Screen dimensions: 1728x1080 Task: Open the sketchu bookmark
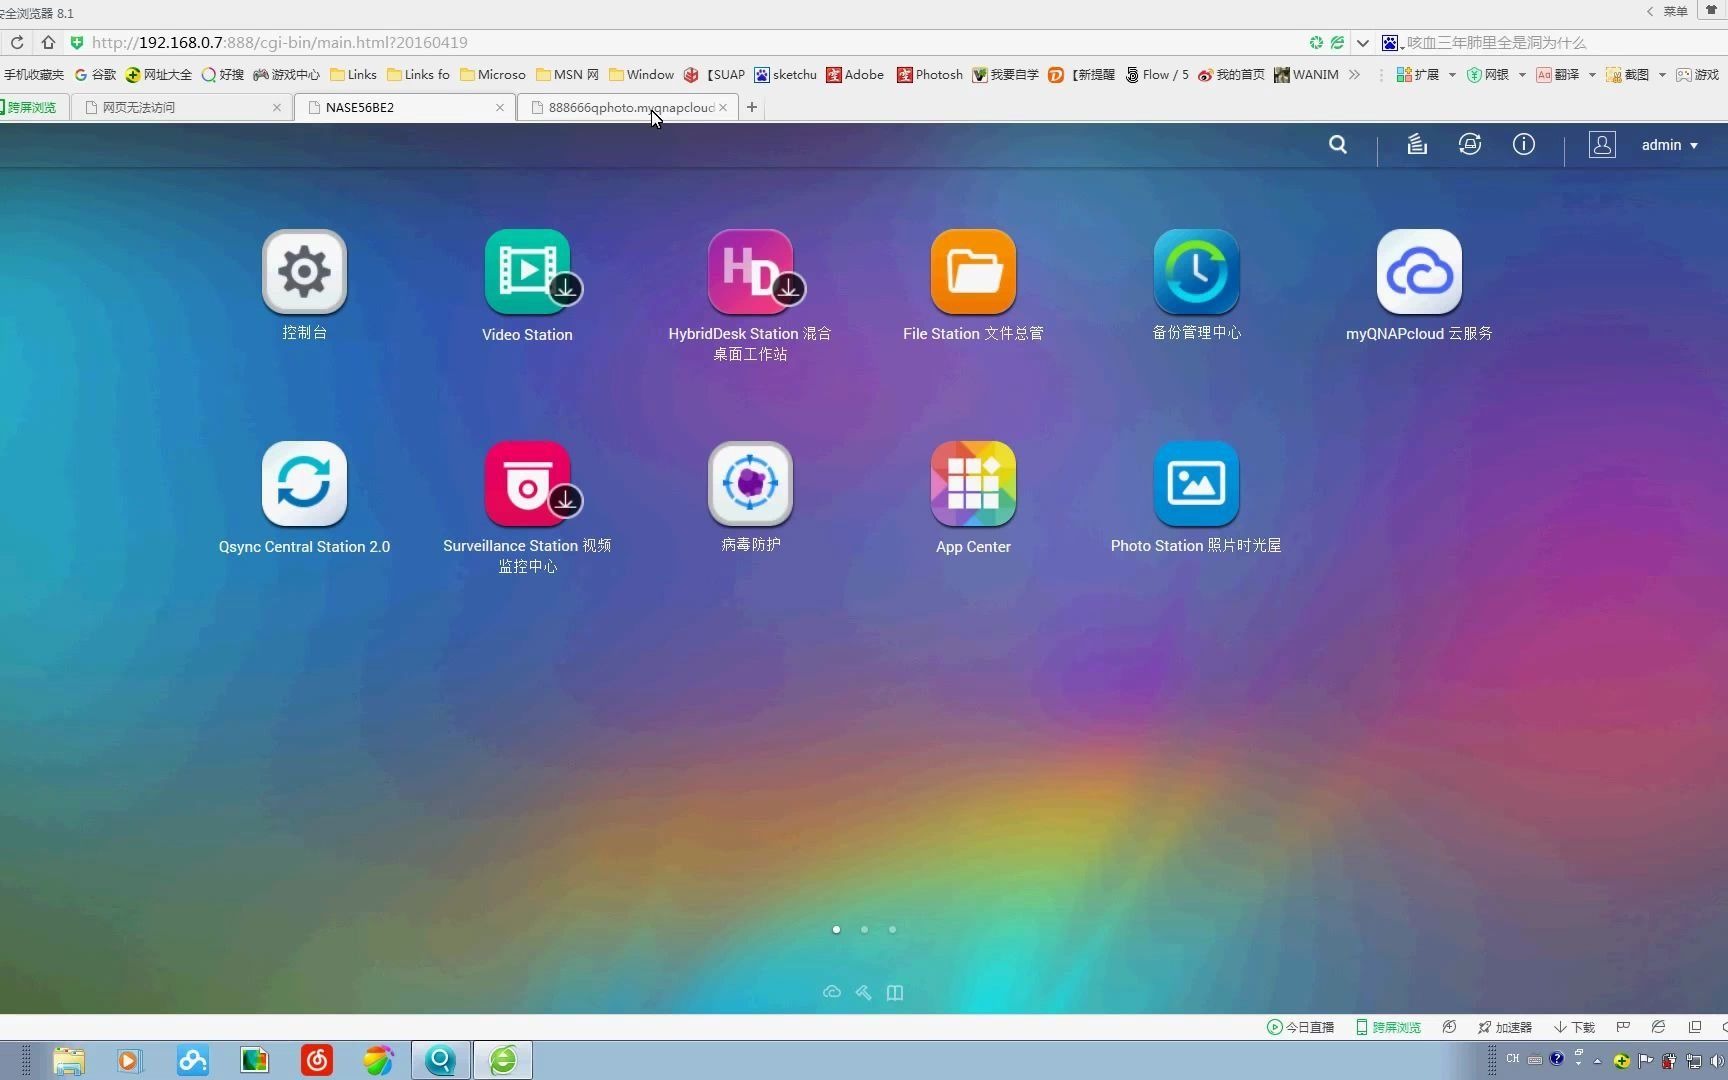(785, 75)
